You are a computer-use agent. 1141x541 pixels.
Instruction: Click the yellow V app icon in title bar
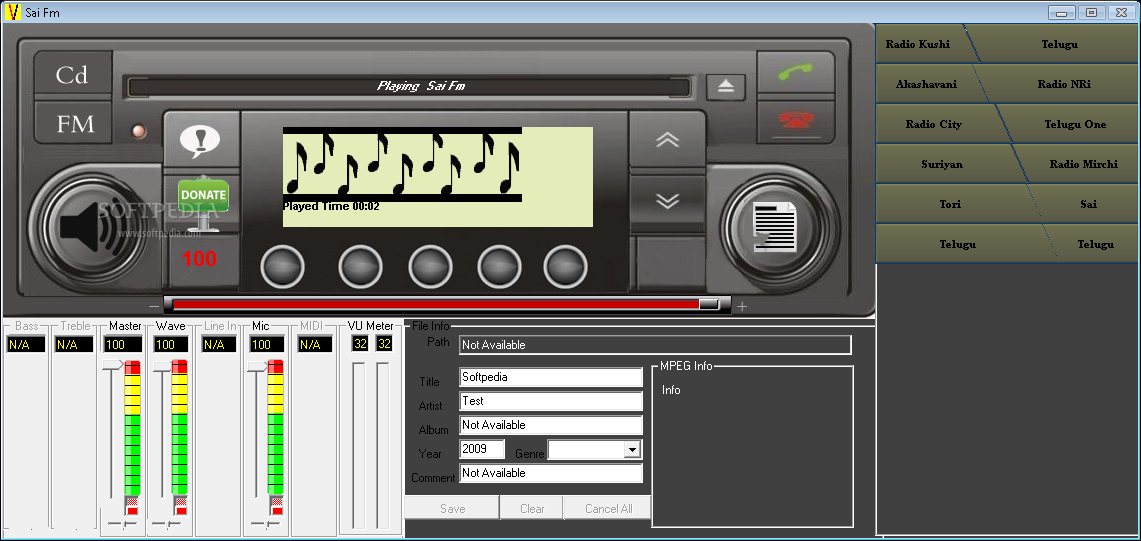(12, 12)
